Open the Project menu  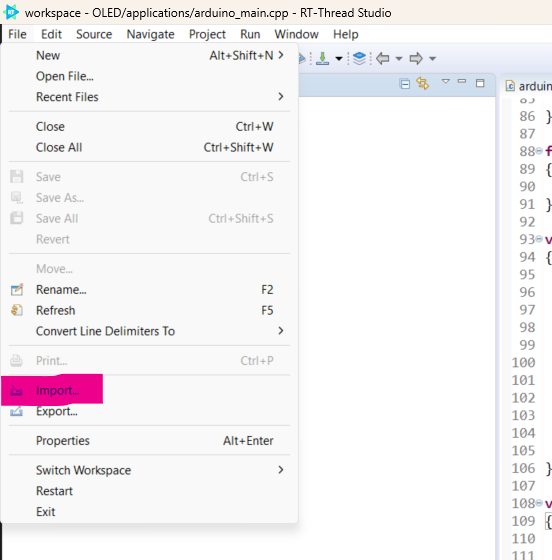[207, 34]
